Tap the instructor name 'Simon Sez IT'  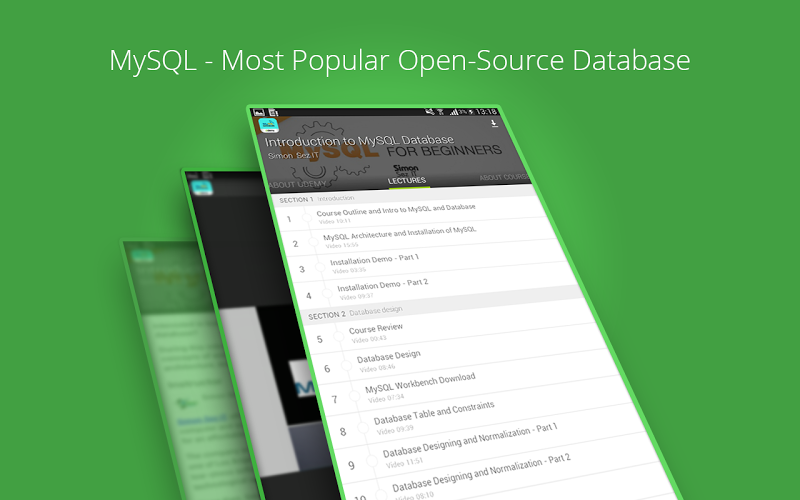293,155
